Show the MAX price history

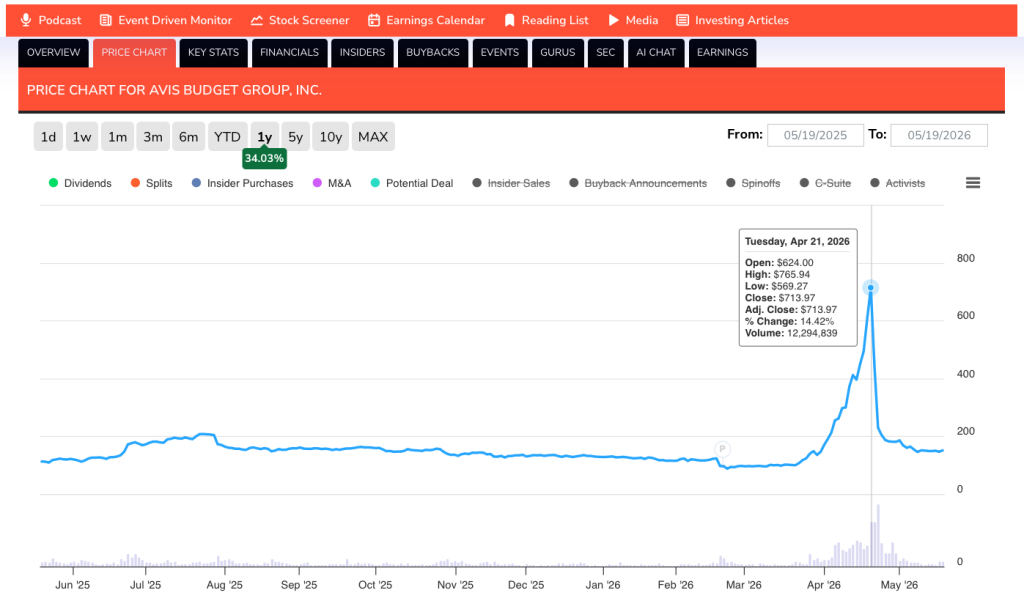pyautogui.click(x=373, y=137)
